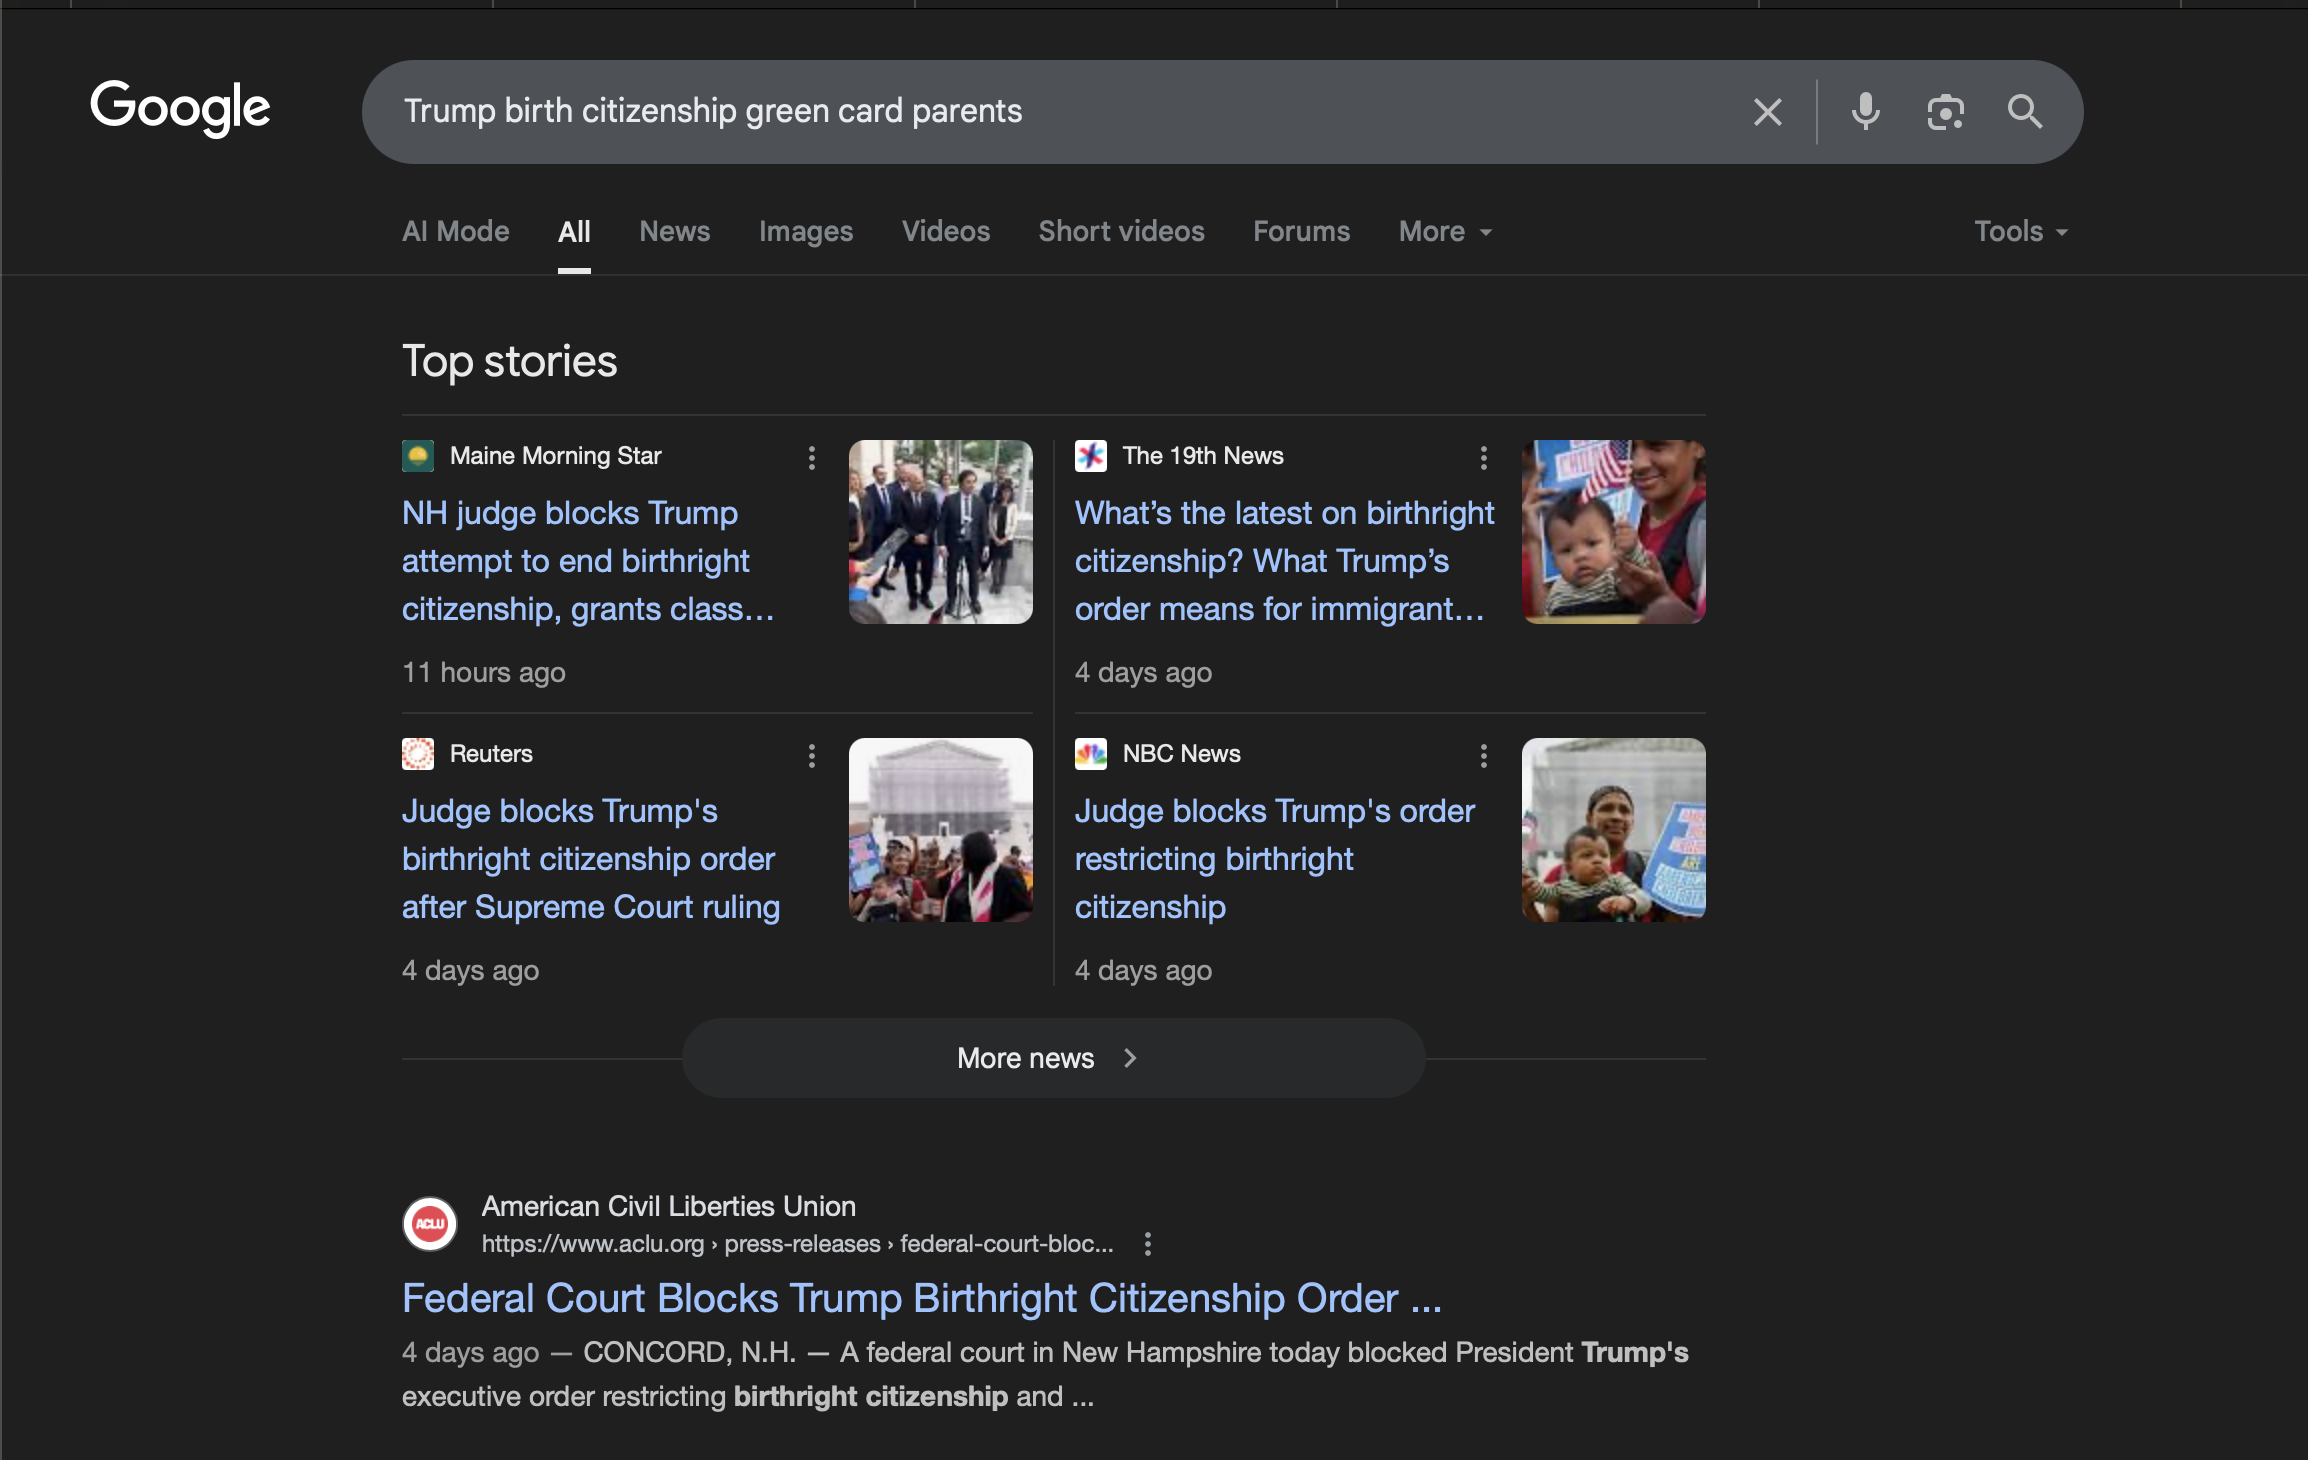Click the magnifying glass search icon
The width and height of the screenshot is (2308, 1460).
(x=2025, y=112)
